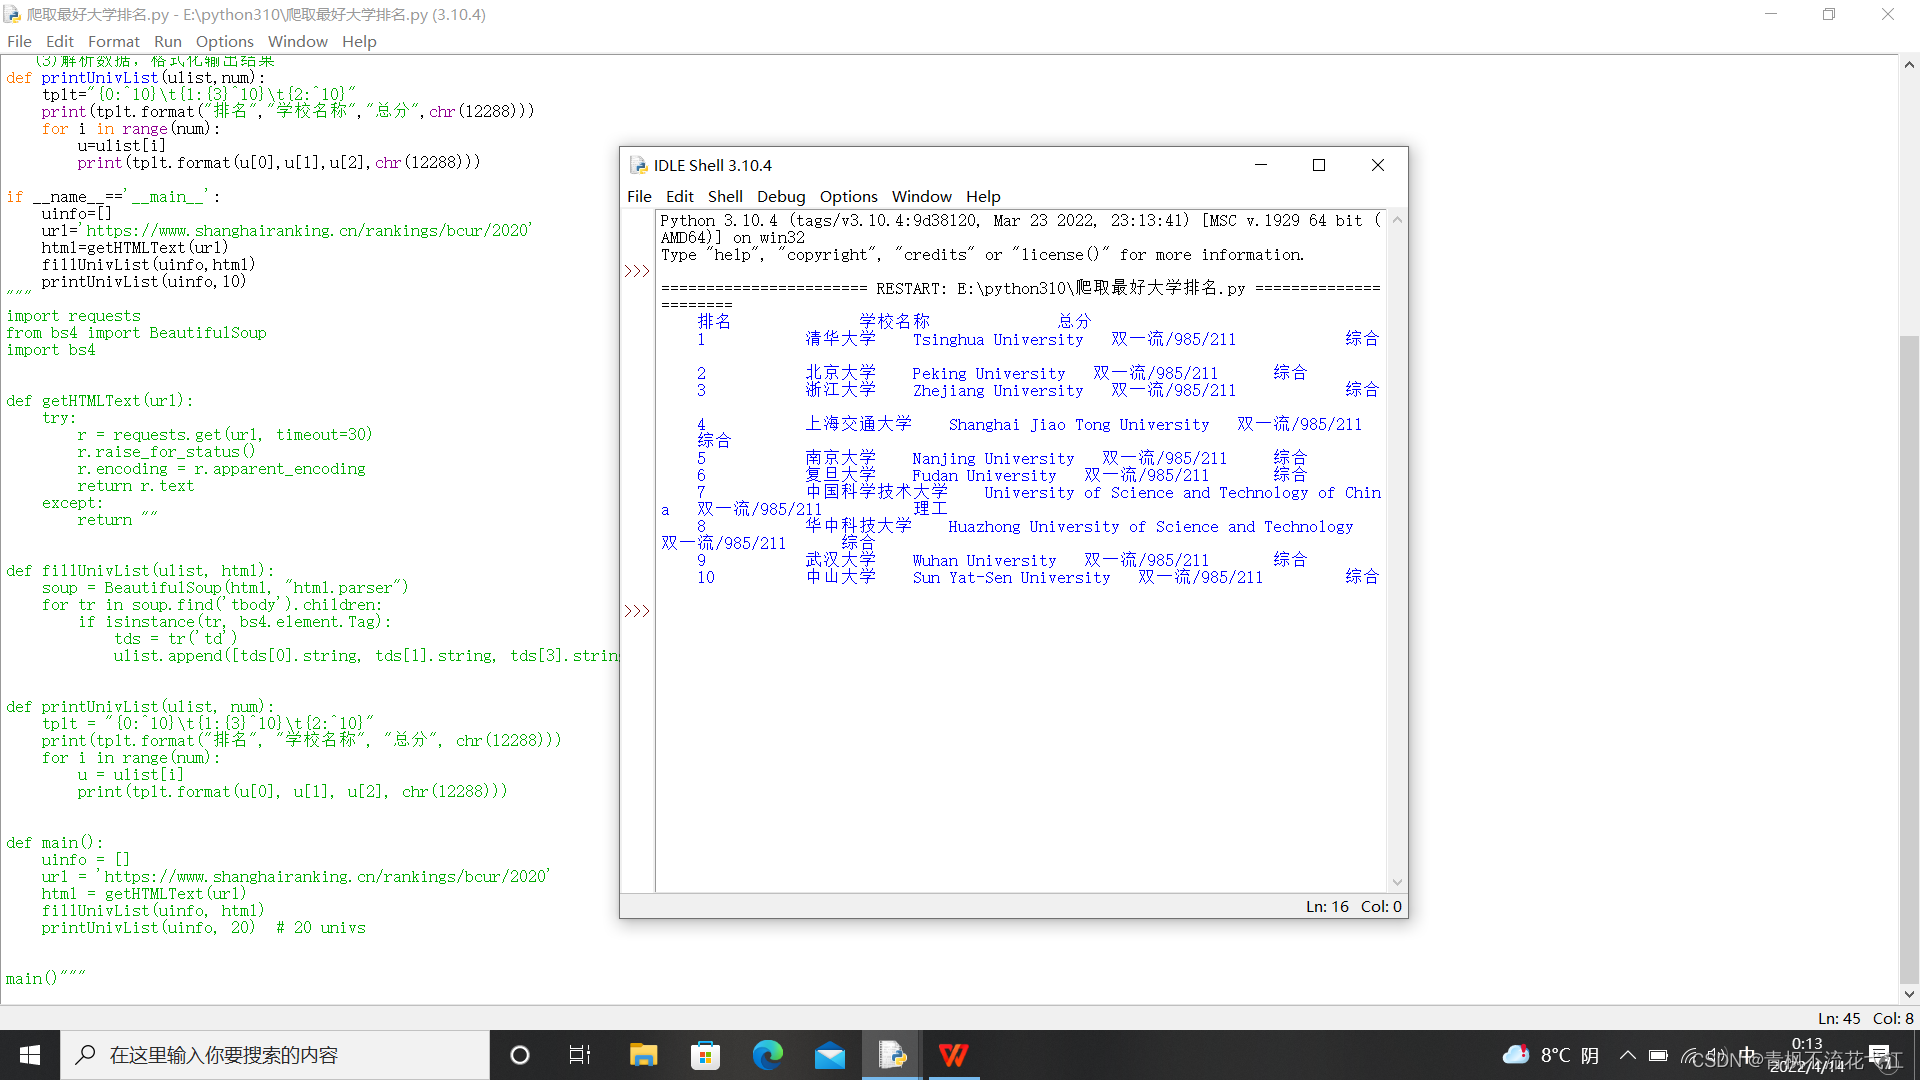Click the weather icon in system tray
Viewport: 1920px width, 1080px height.
1516,1055
